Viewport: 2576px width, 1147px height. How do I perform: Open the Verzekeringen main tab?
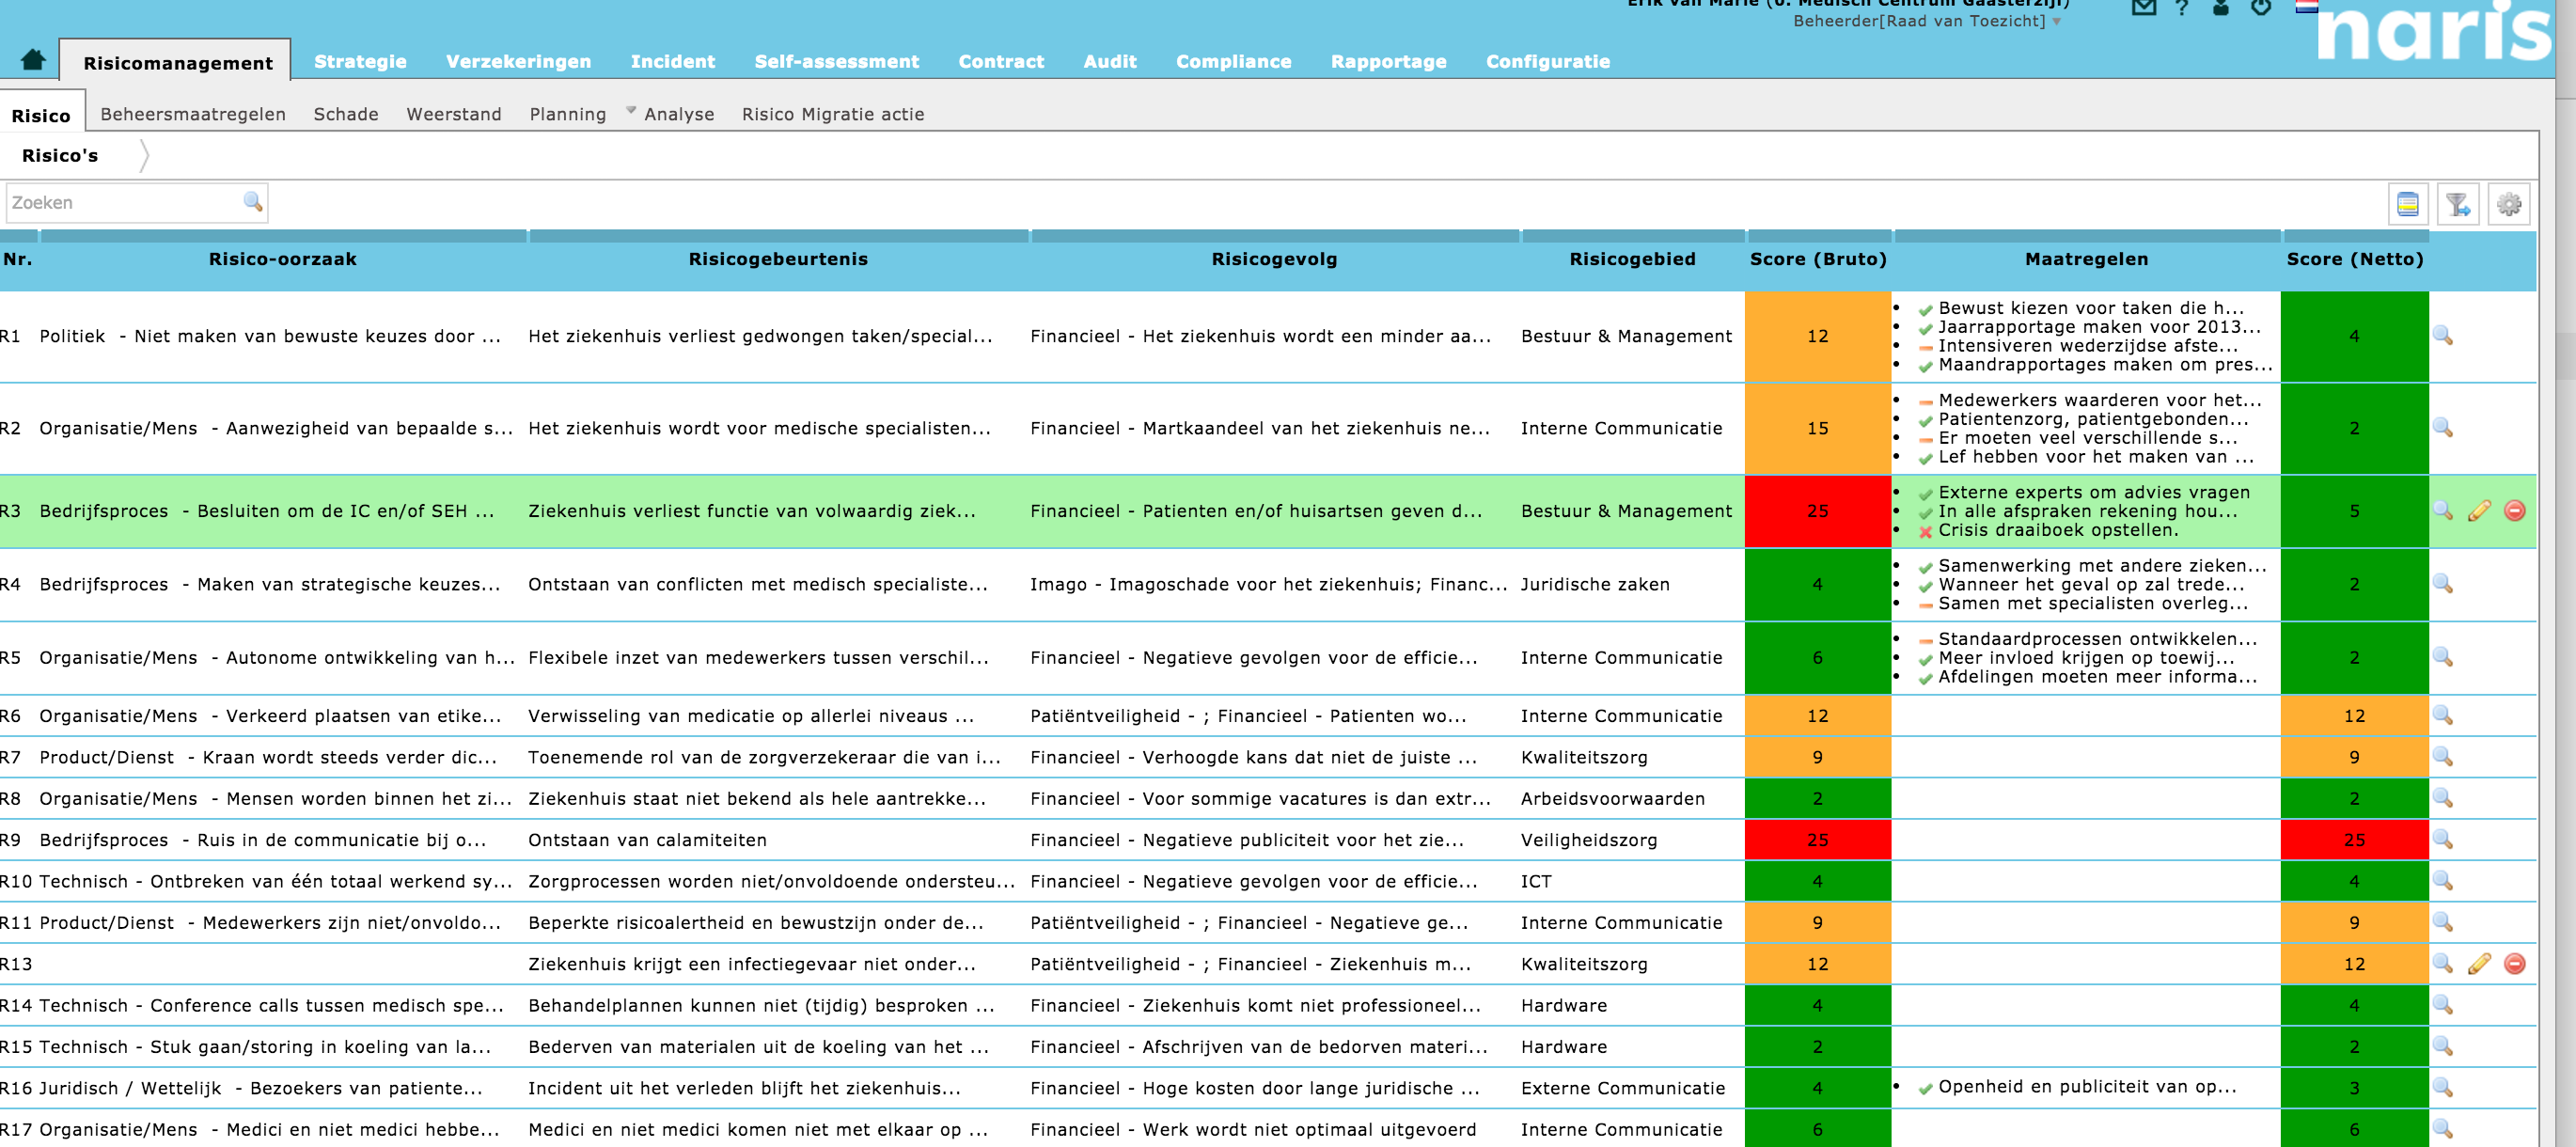(x=518, y=62)
